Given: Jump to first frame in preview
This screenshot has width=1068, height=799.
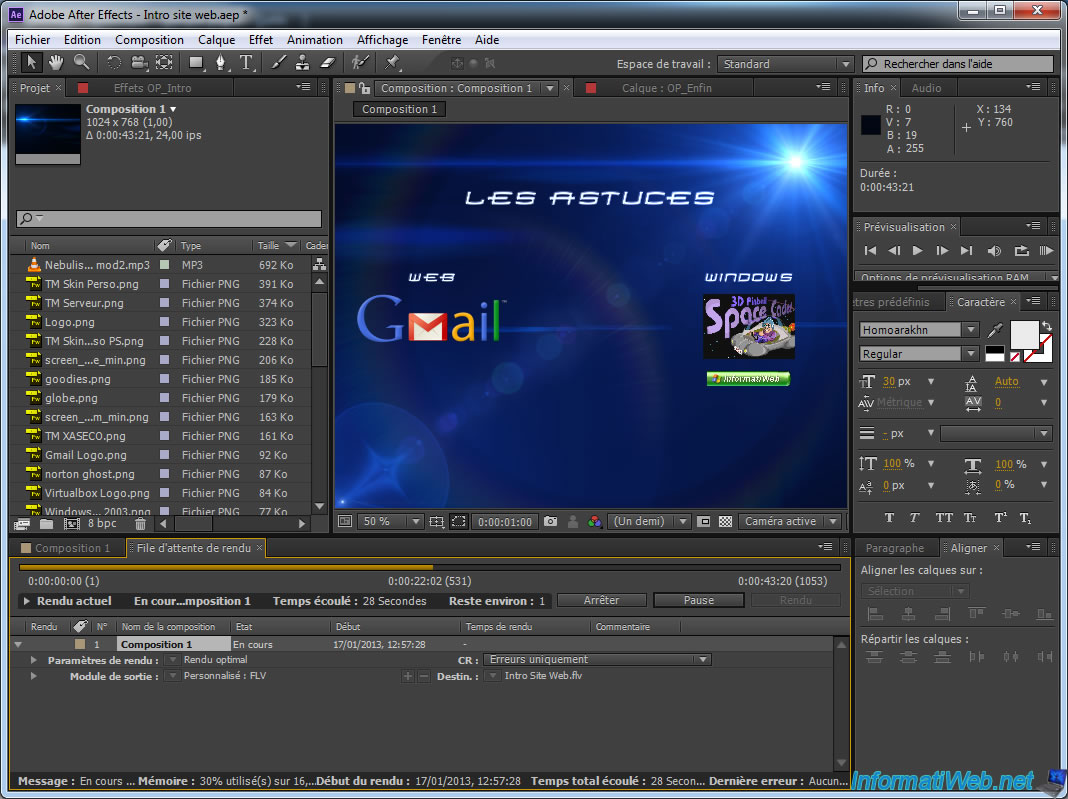Looking at the screenshot, I should (x=870, y=251).
